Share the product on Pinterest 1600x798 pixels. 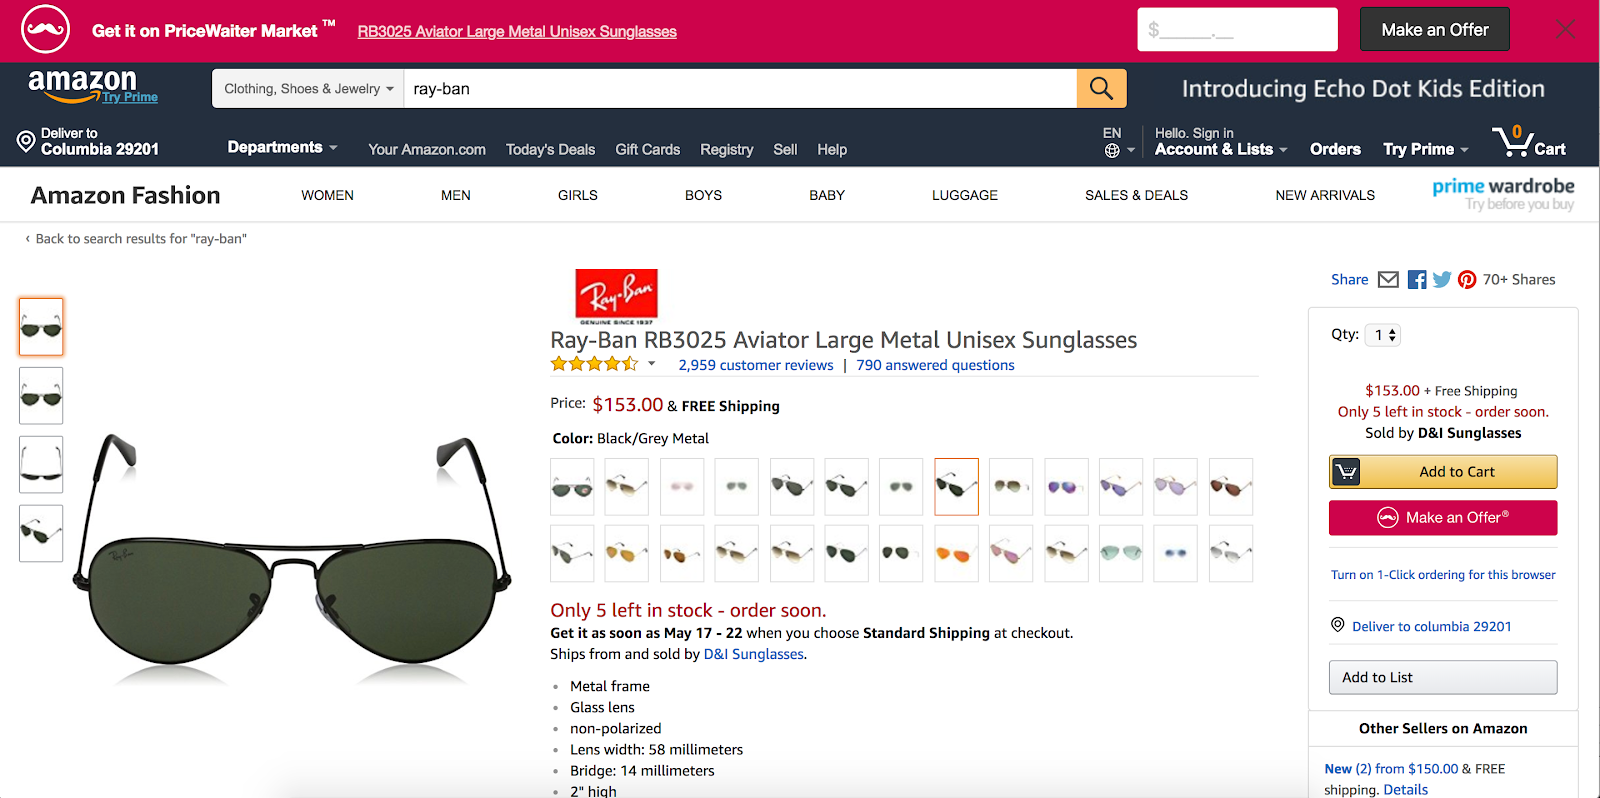click(1467, 280)
